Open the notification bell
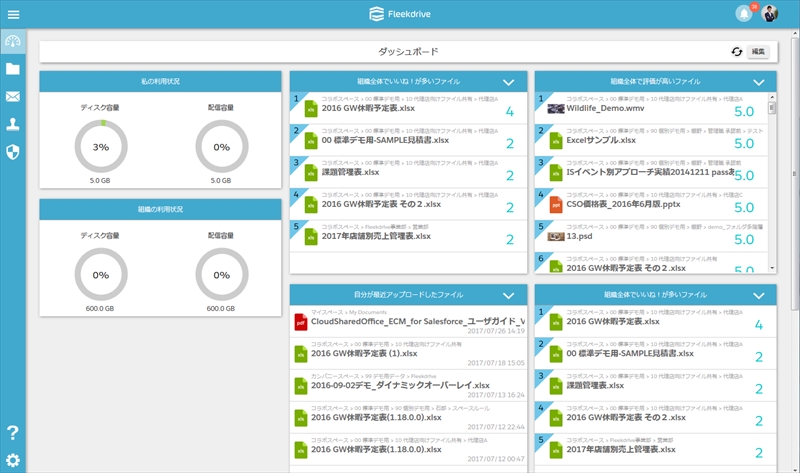This screenshot has width=800, height=473. [x=744, y=14]
